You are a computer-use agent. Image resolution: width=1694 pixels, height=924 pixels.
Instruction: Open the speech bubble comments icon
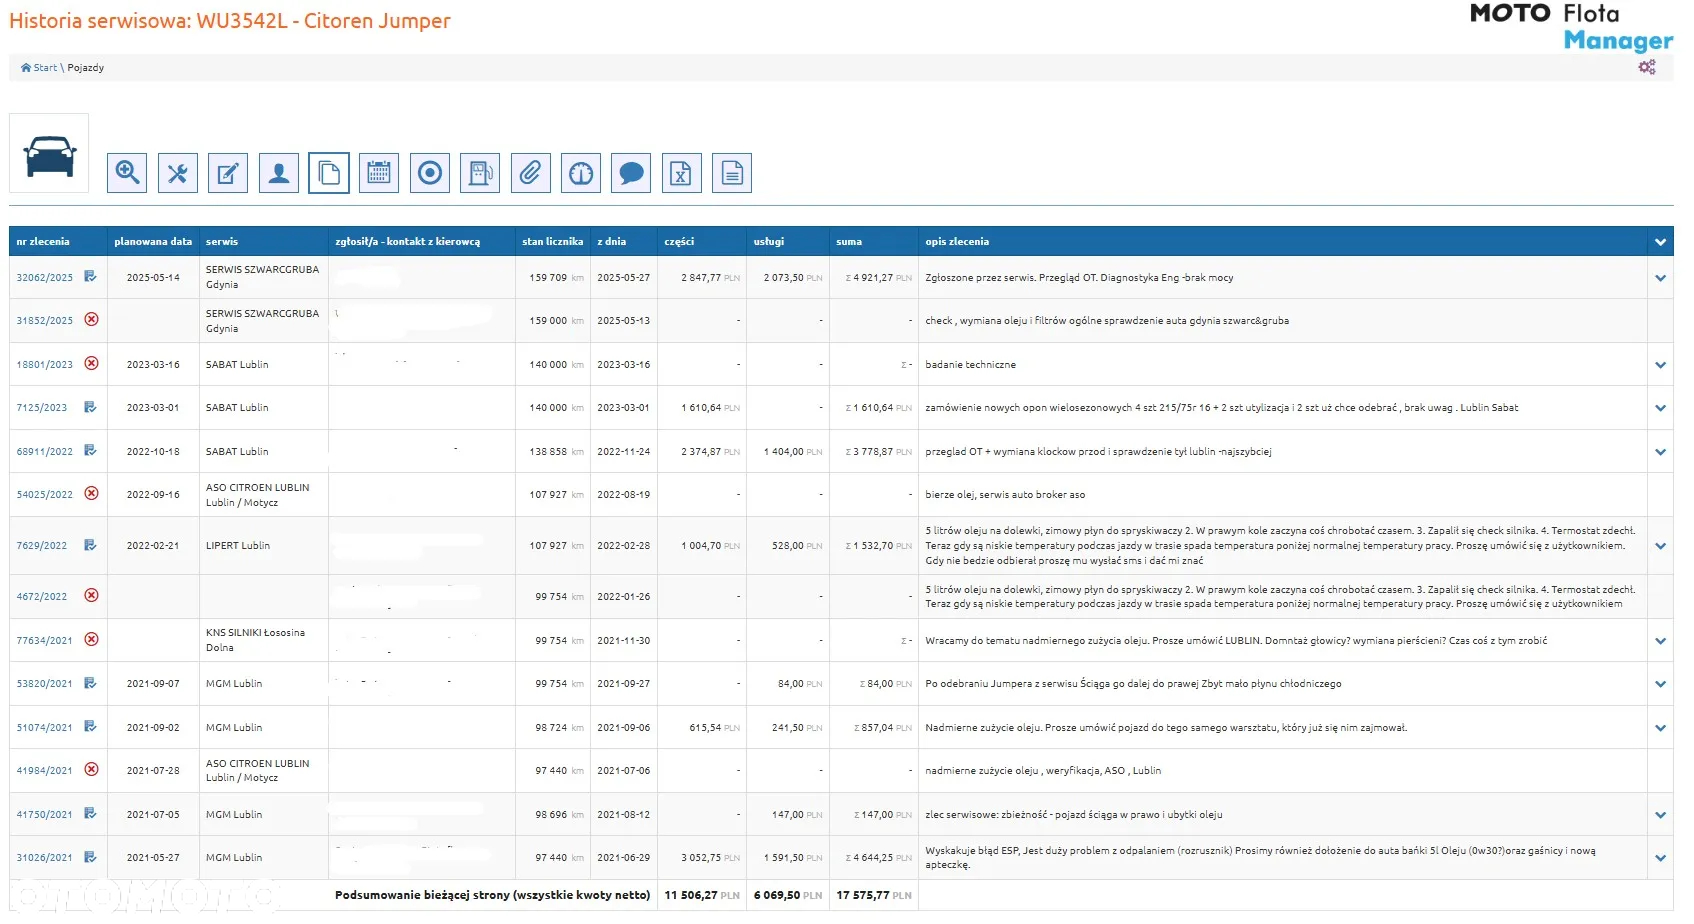pyautogui.click(x=631, y=173)
